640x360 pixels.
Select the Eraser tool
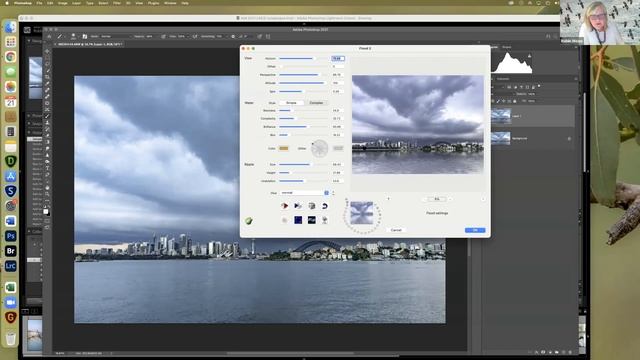pyautogui.click(x=47, y=136)
